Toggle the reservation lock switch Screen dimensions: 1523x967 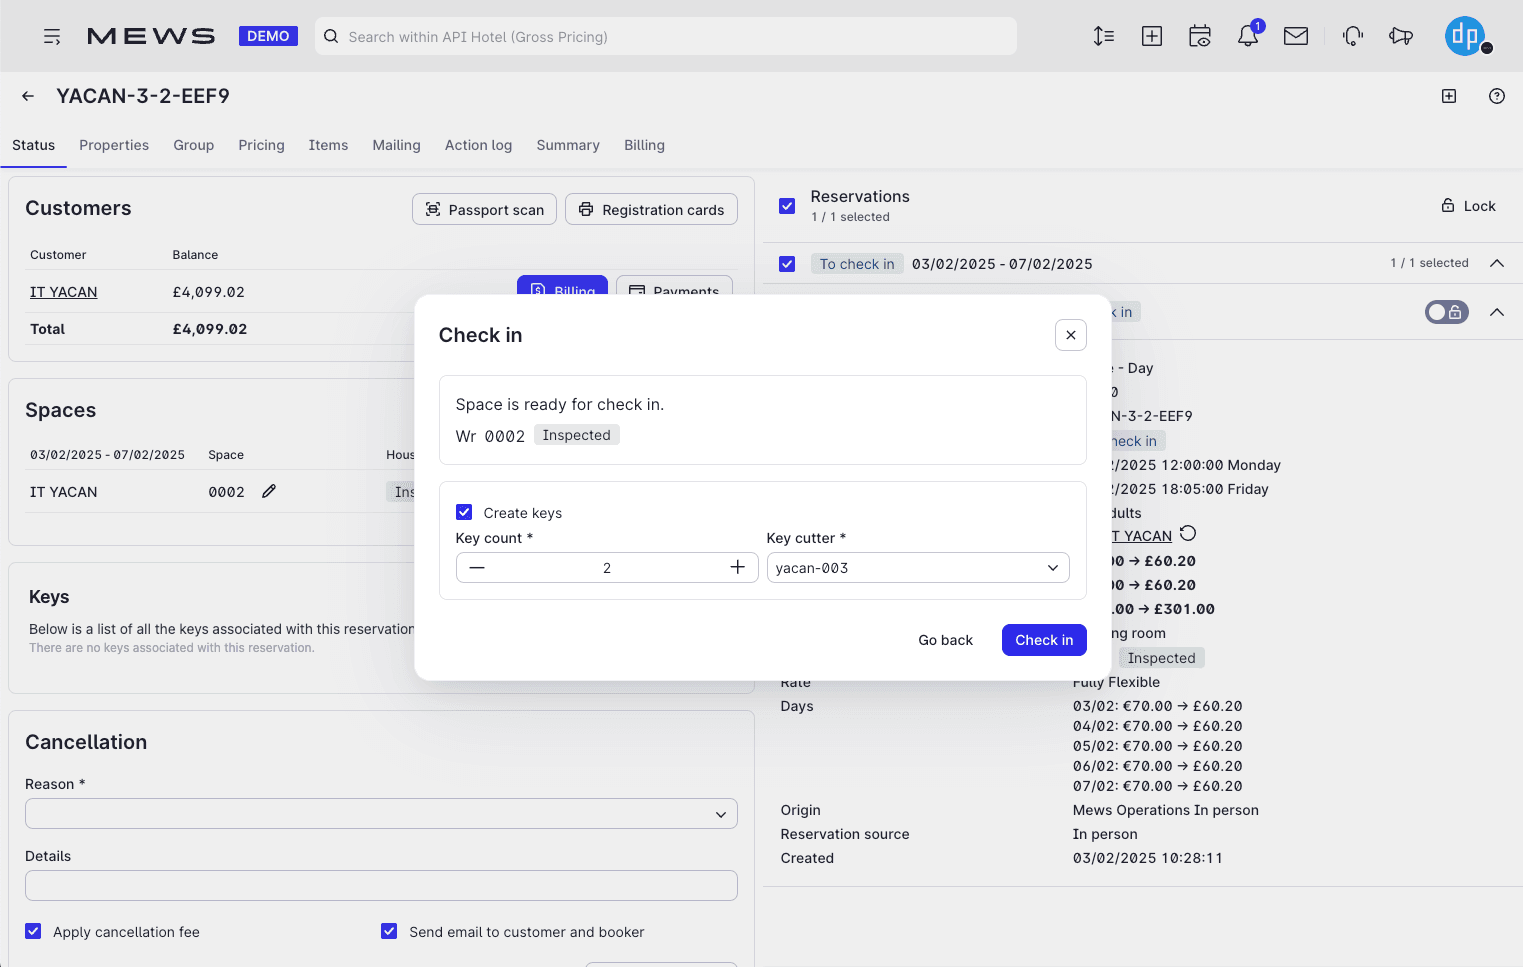(x=1446, y=312)
